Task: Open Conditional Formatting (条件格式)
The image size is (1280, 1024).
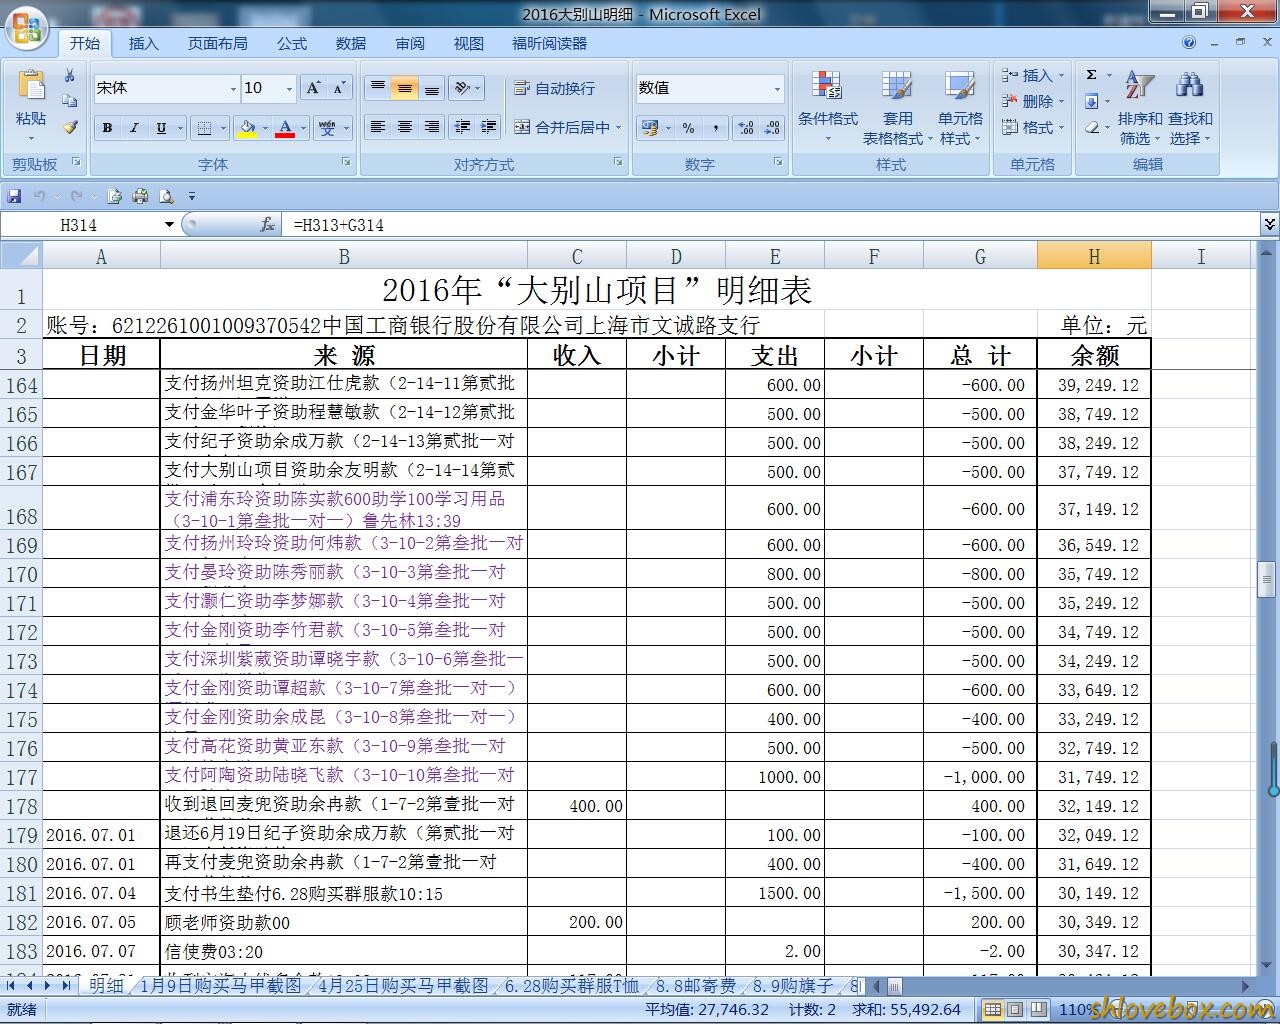Action: coord(827,108)
